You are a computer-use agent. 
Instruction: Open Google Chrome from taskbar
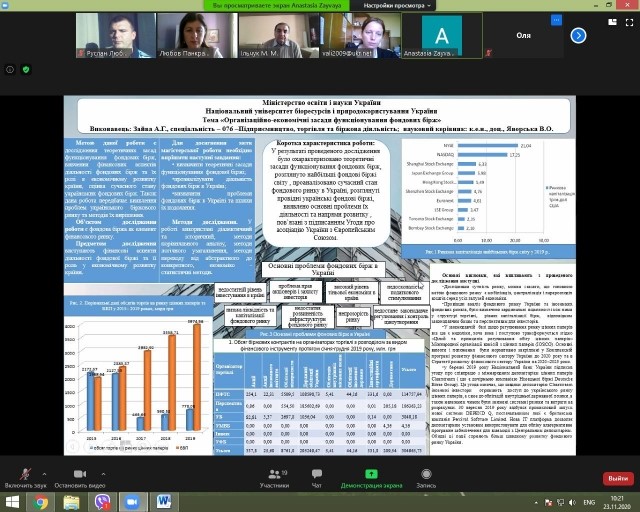point(40,502)
